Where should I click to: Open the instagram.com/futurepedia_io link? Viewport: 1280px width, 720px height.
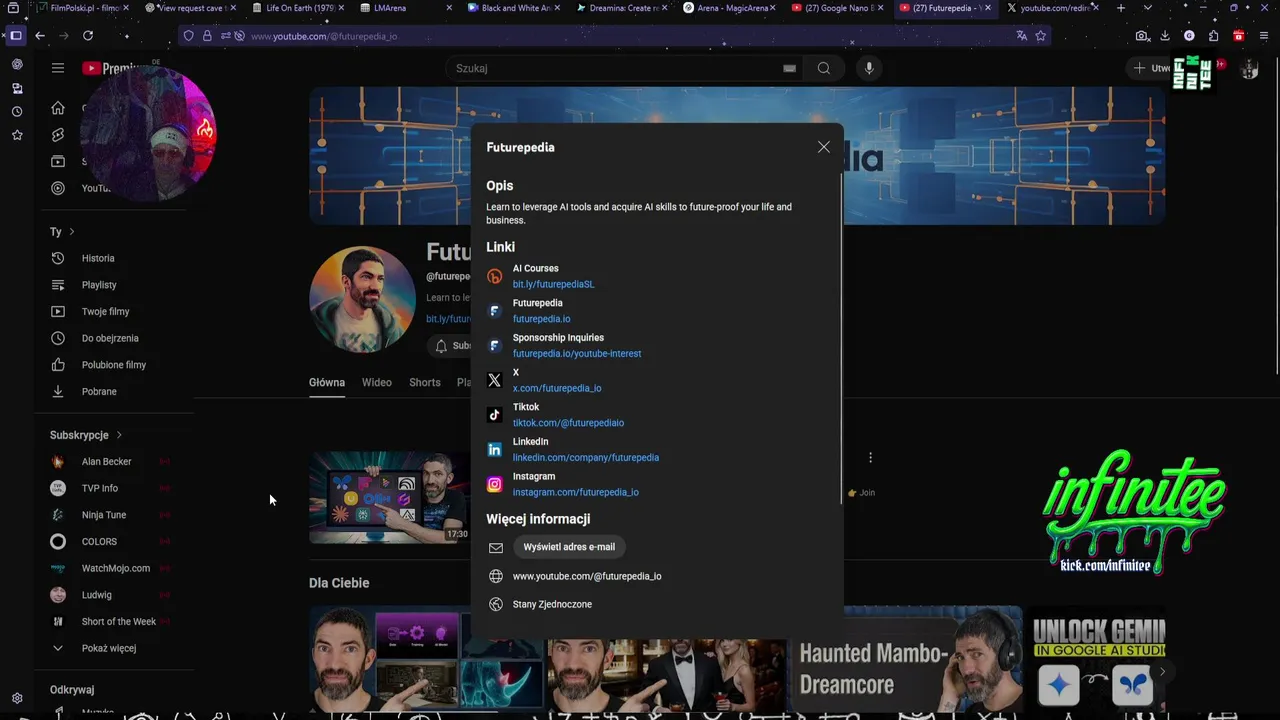point(575,492)
